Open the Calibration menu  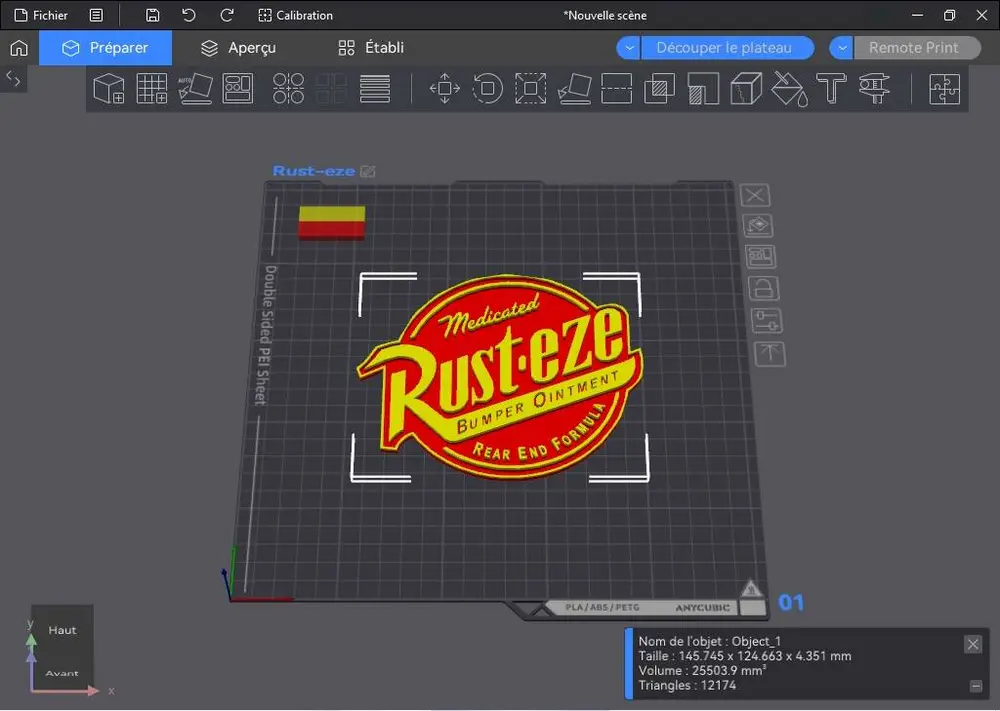tap(295, 15)
